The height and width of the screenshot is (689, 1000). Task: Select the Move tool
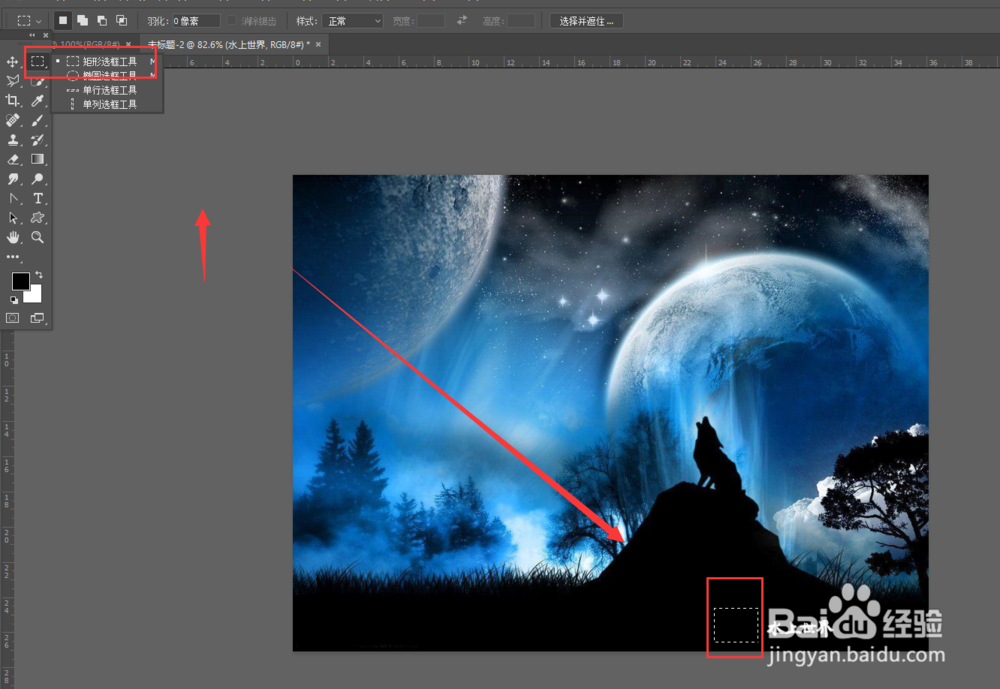pyautogui.click(x=12, y=62)
